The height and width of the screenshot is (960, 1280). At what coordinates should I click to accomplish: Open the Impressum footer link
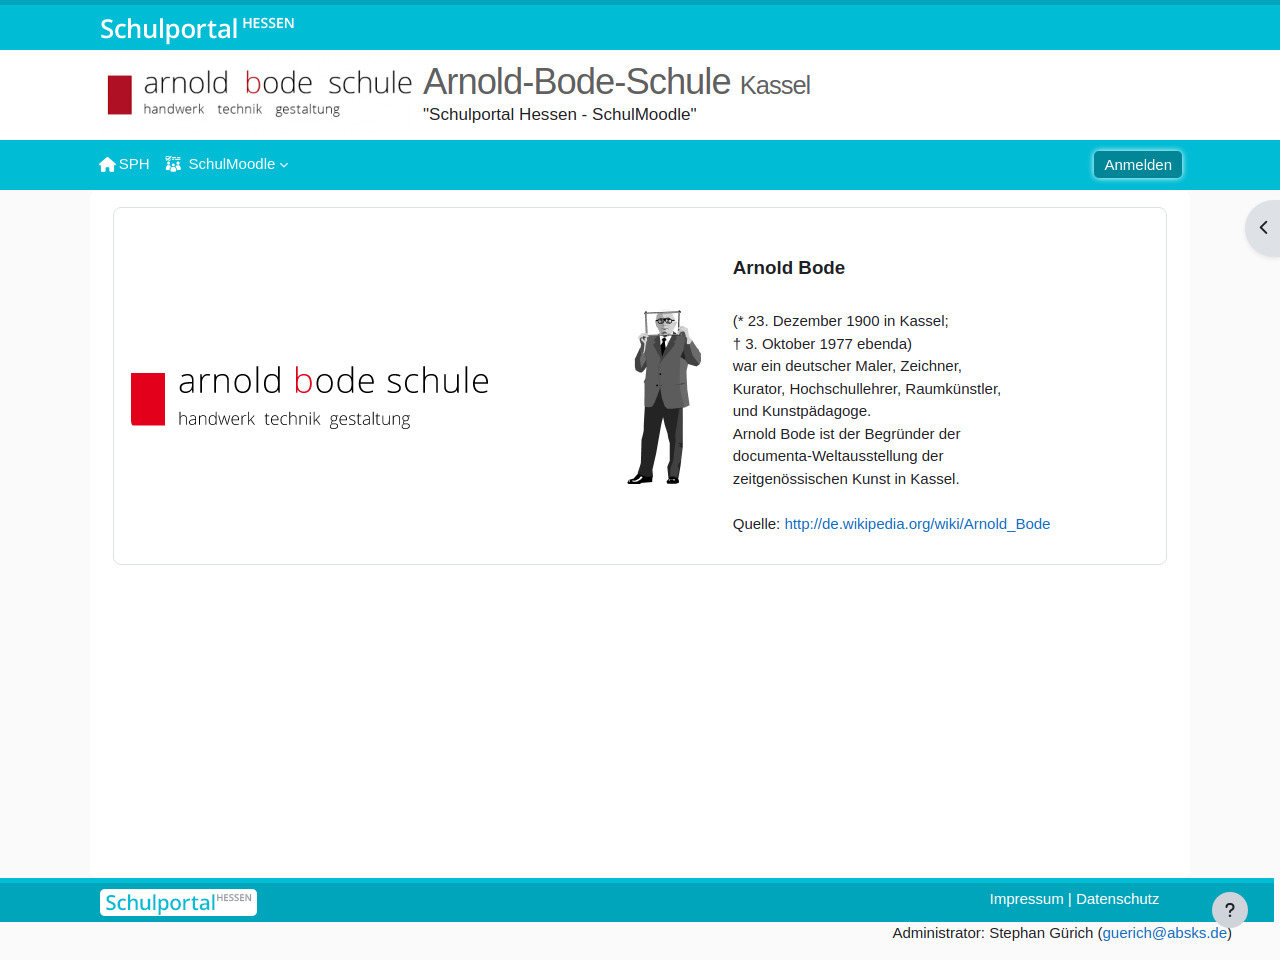click(1026, 899)
